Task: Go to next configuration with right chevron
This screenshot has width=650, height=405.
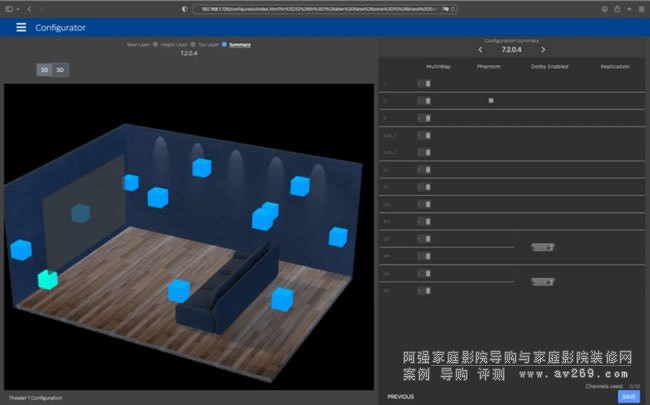Action: [543, 49]
